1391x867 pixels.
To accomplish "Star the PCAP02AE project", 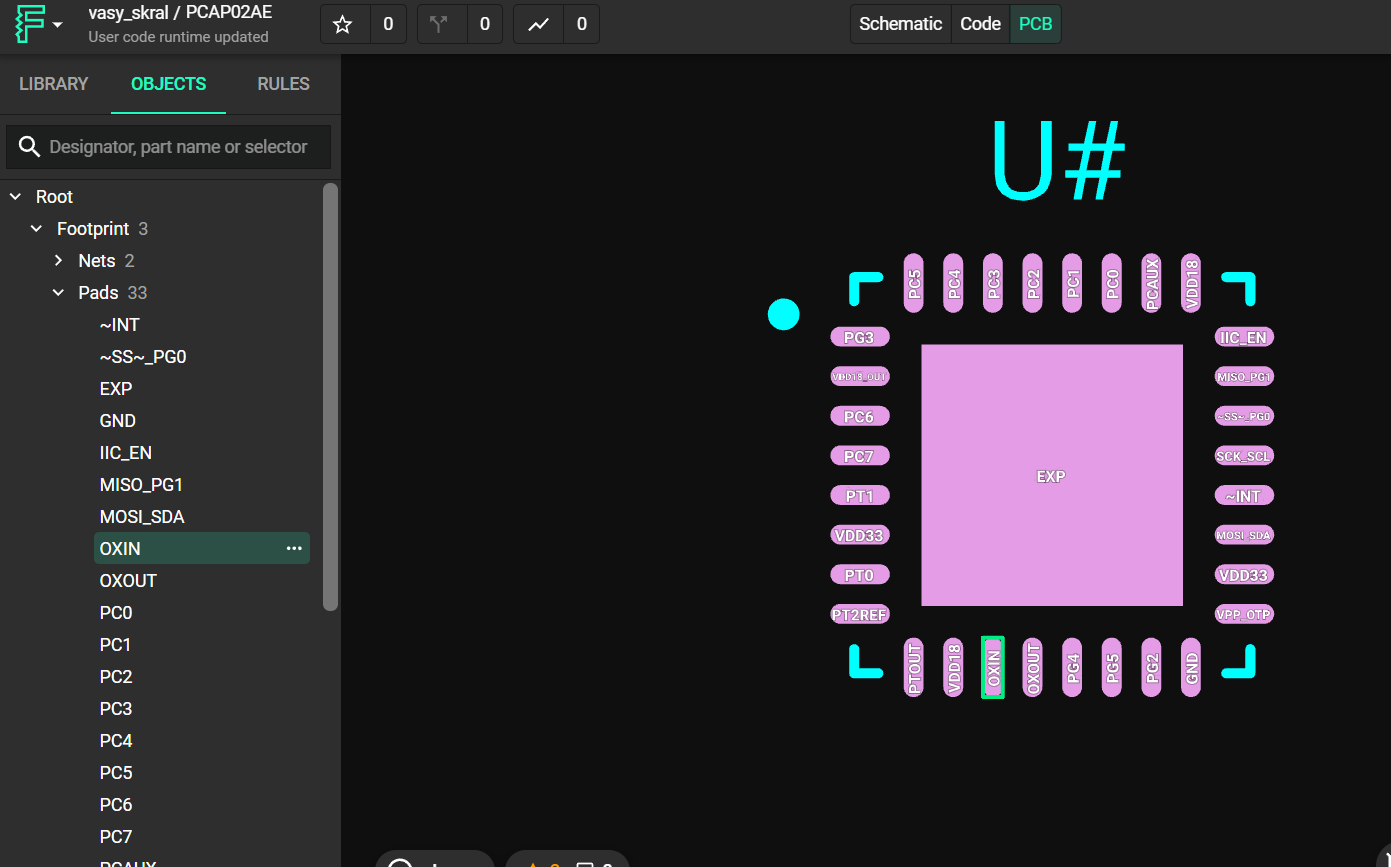I will point(343,24).
